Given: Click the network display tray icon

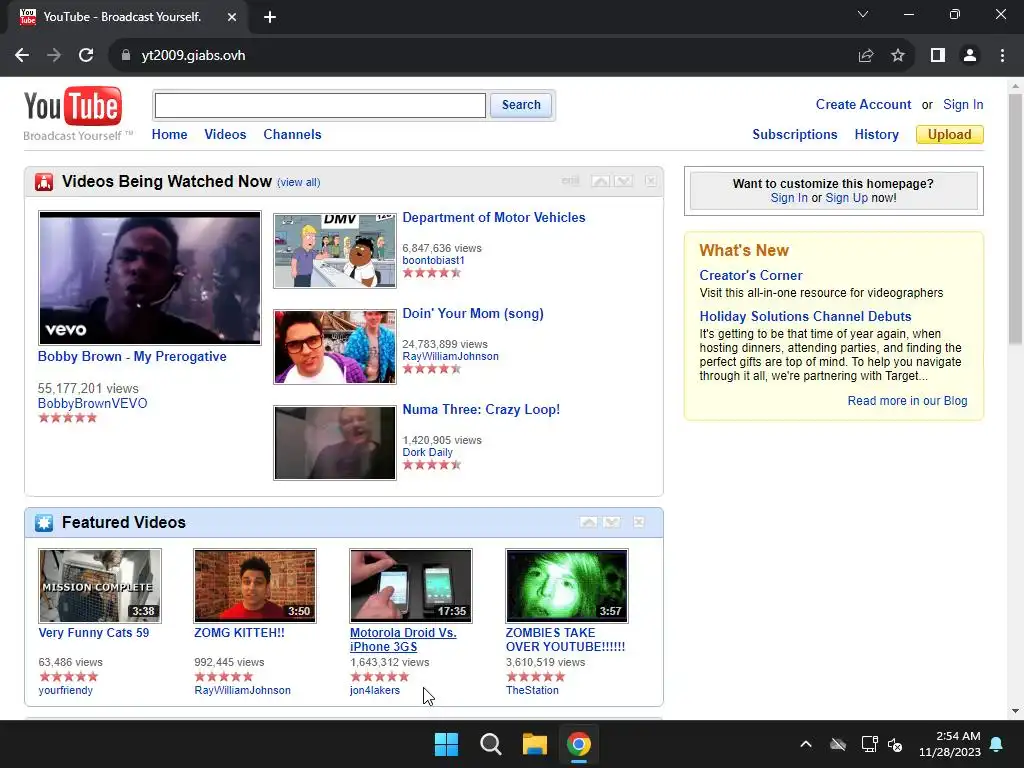Looking at the screenshot, I should tap(869, 744).
